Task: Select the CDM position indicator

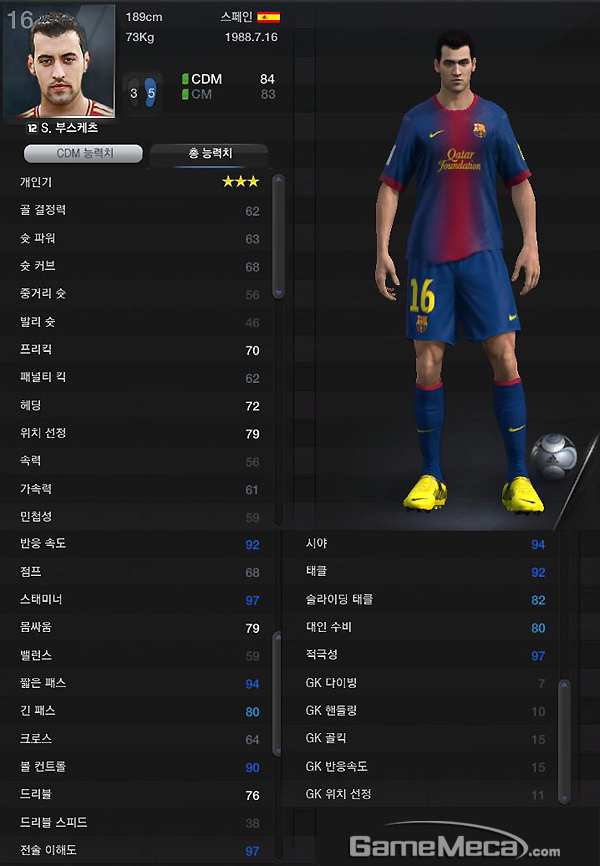Action: [202, 79]
